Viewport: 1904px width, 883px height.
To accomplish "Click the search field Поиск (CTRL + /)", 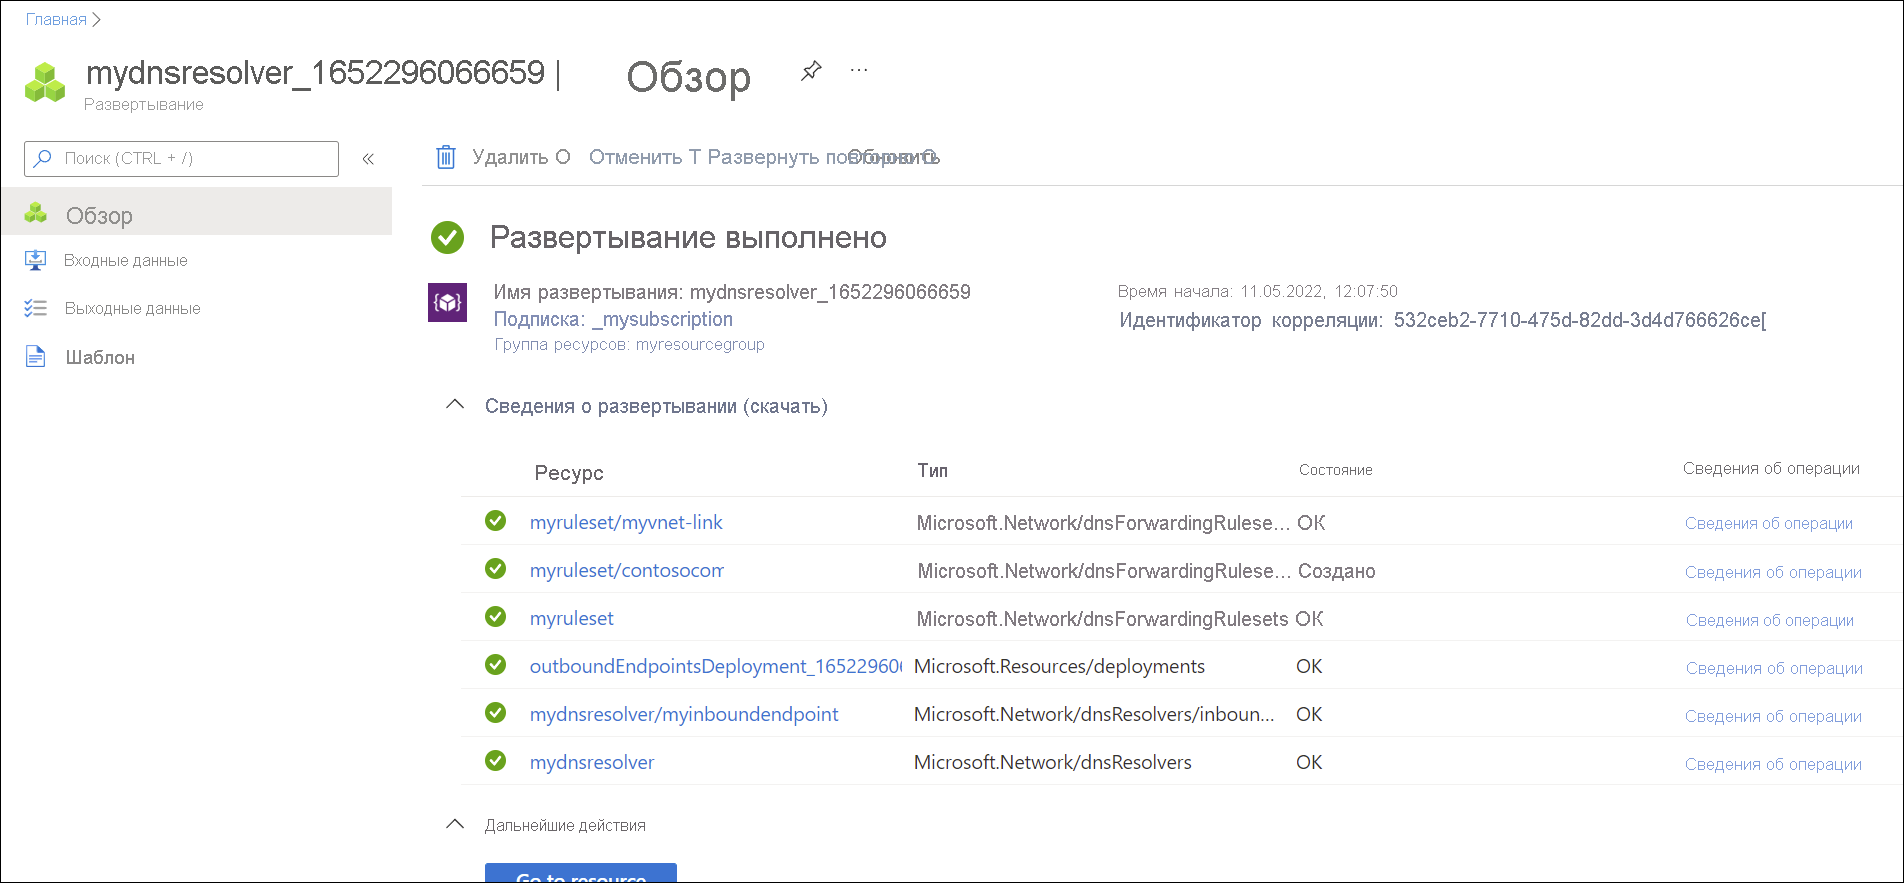I will point(181,158).
